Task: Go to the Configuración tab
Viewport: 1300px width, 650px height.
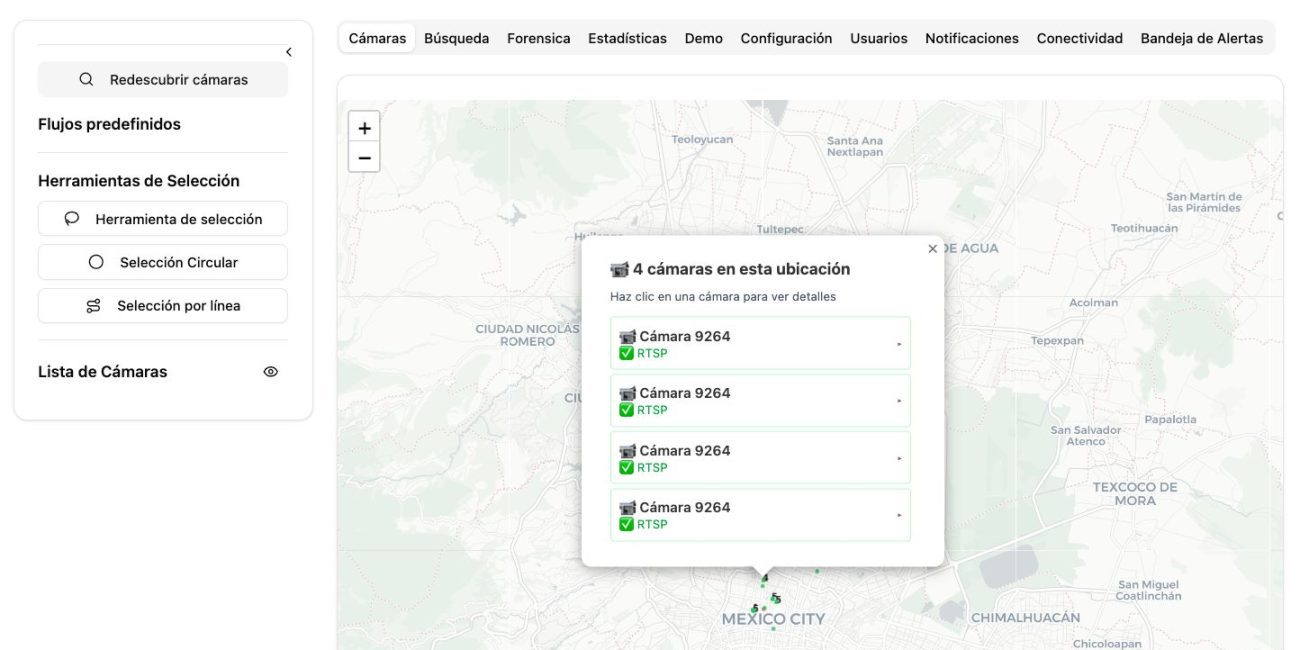Action: (x=786, y=39)
